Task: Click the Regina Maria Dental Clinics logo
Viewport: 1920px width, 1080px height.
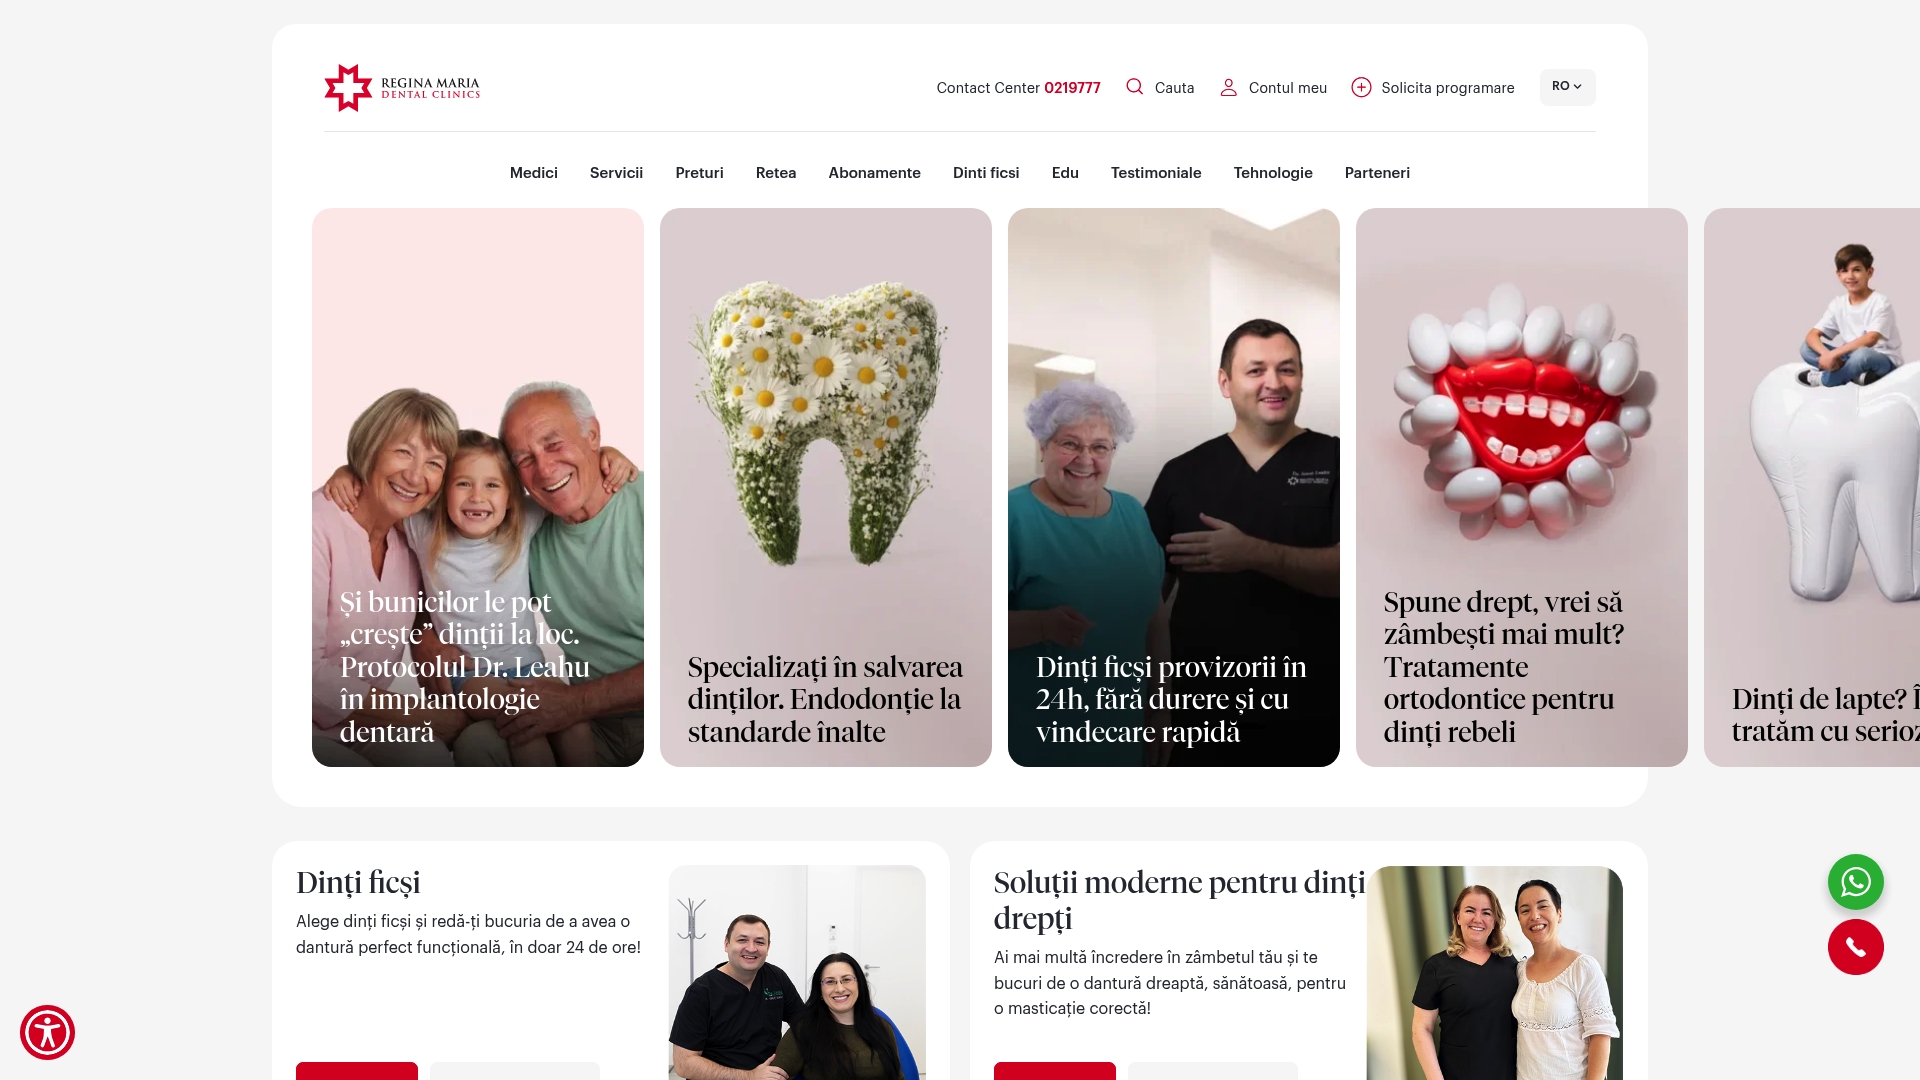Action: tap(402, 88)
